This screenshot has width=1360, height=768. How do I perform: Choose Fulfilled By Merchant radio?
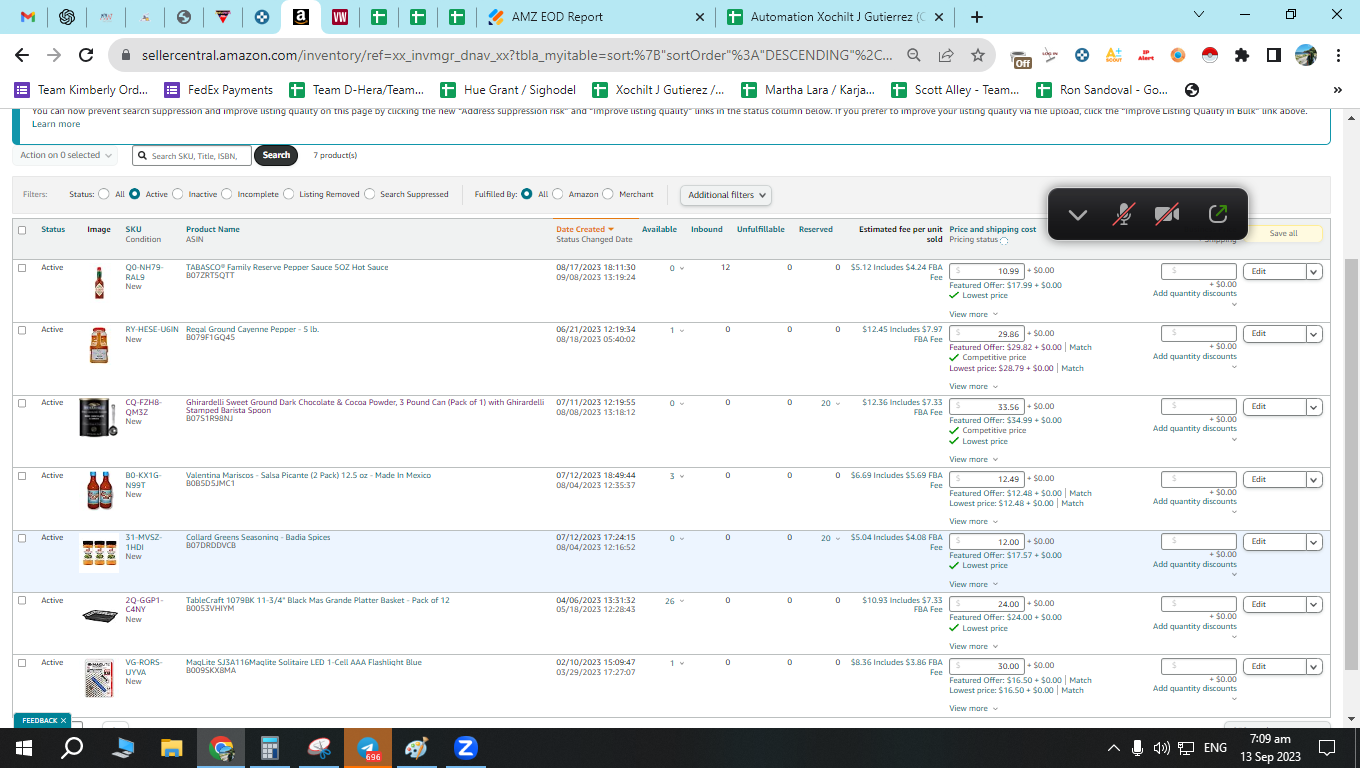click(608, 194)
